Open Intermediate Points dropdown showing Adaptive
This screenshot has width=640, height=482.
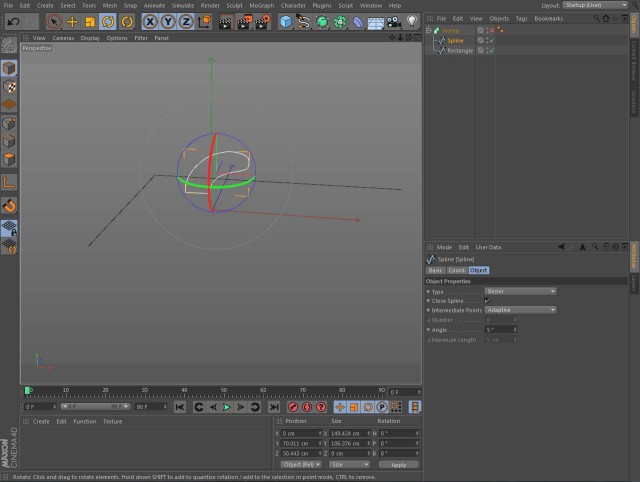[520, 310]
